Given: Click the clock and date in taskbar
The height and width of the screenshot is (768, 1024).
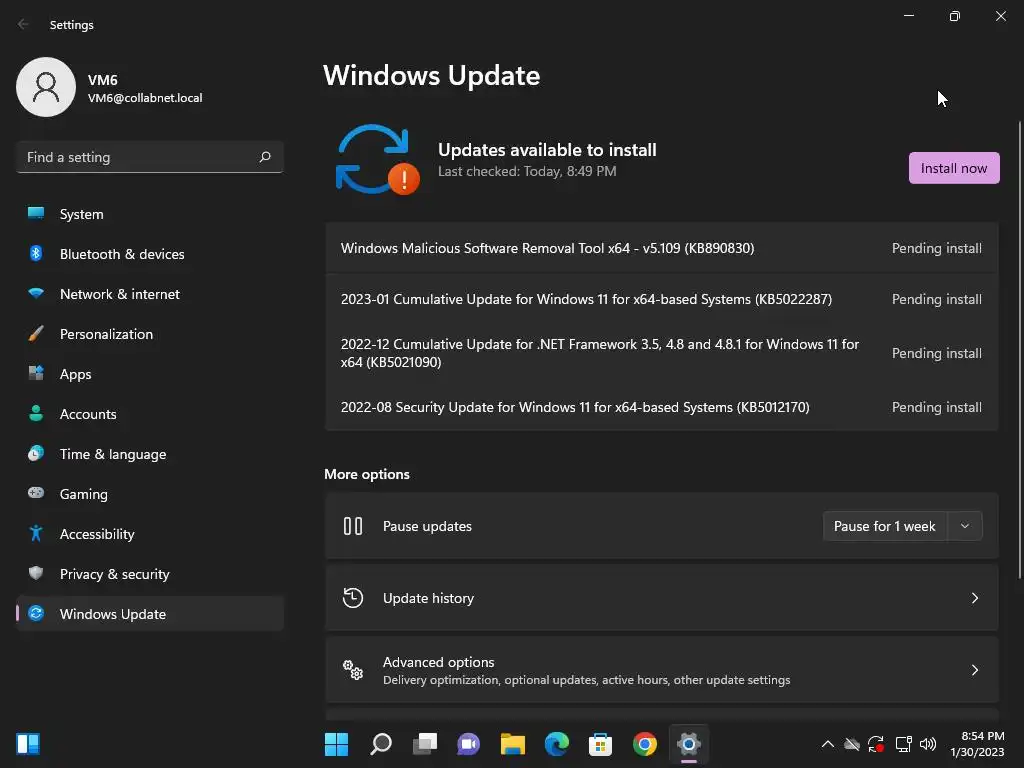Looking at the screenshot, I should [977, 744].
